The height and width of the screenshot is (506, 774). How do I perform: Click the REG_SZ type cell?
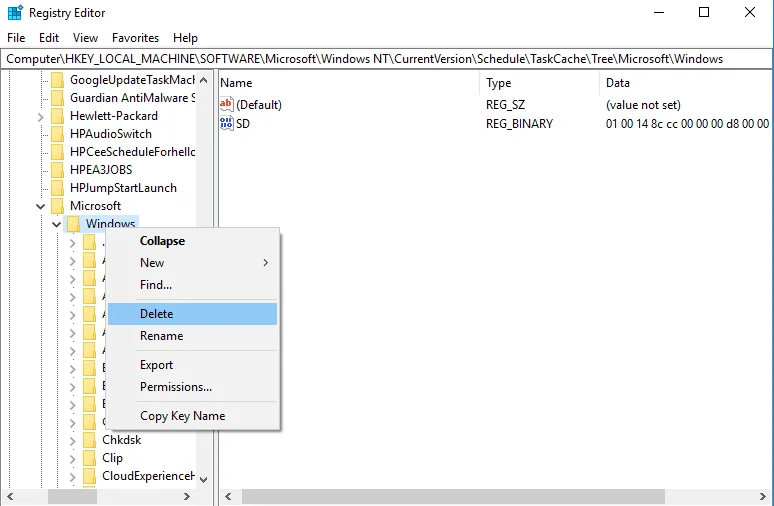click(x=505, y=105)
